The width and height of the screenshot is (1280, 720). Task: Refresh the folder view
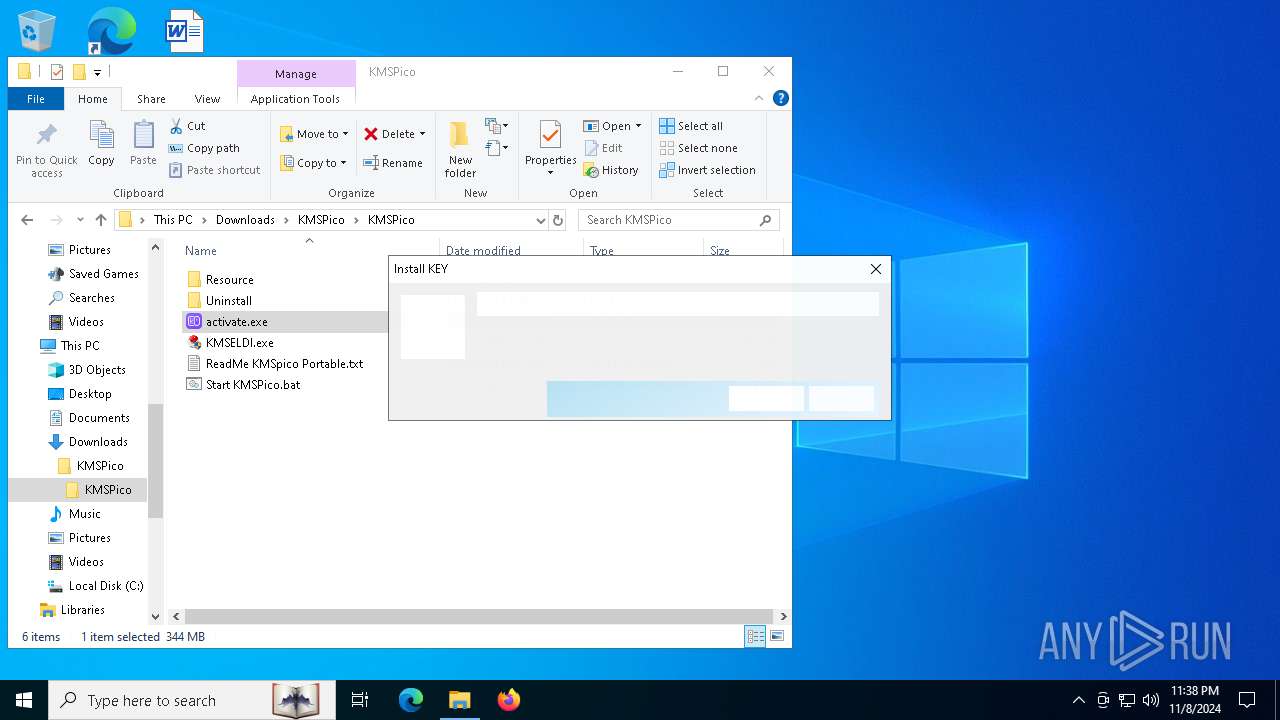558,220
